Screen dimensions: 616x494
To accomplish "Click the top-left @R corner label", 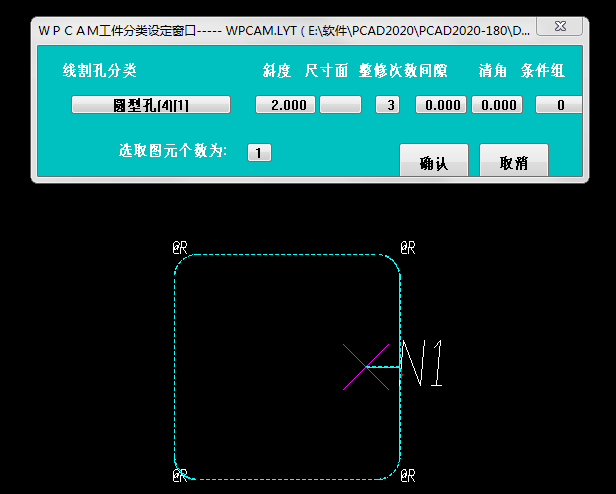I will point(180,248).
